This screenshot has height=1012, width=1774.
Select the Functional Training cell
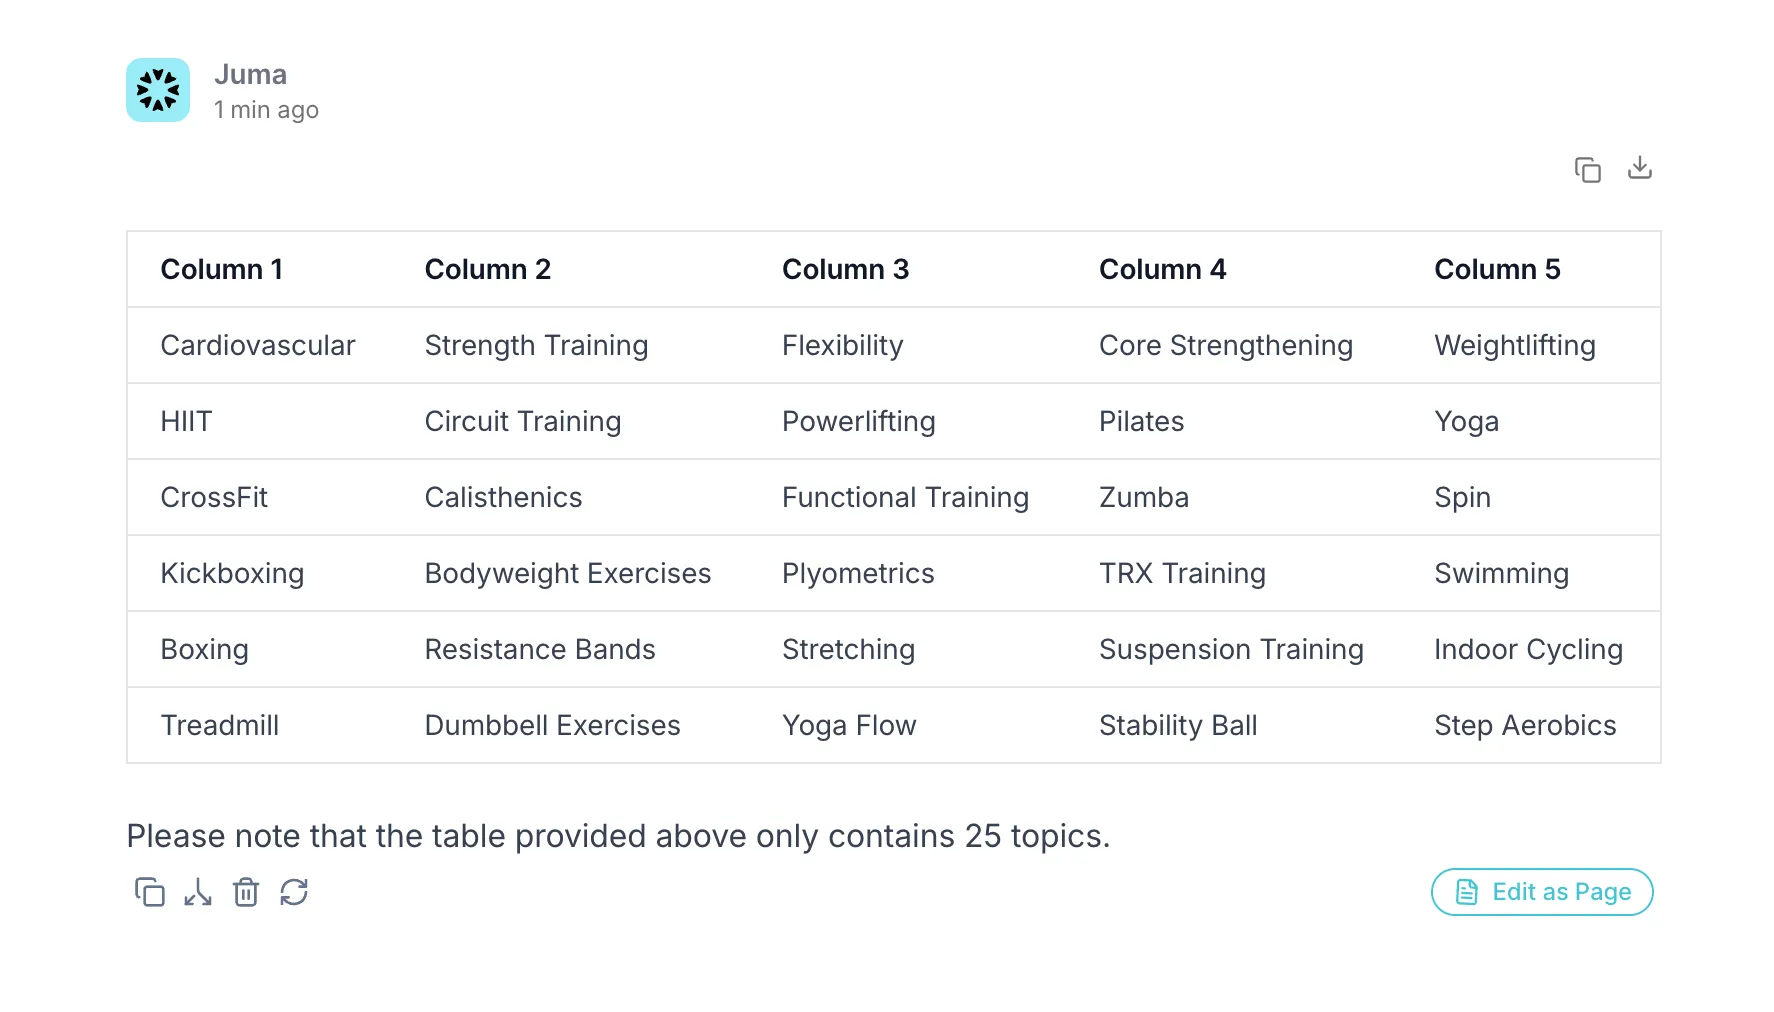coord(905,497)
